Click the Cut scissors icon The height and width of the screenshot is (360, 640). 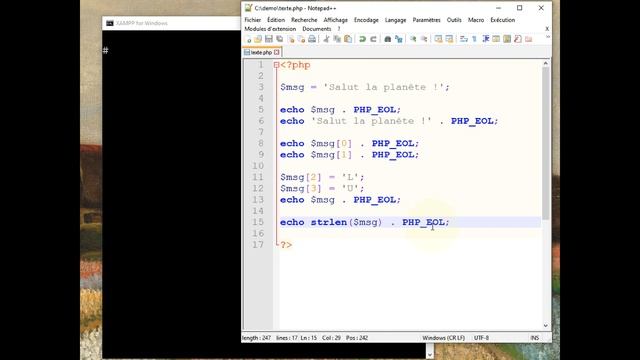326,39
